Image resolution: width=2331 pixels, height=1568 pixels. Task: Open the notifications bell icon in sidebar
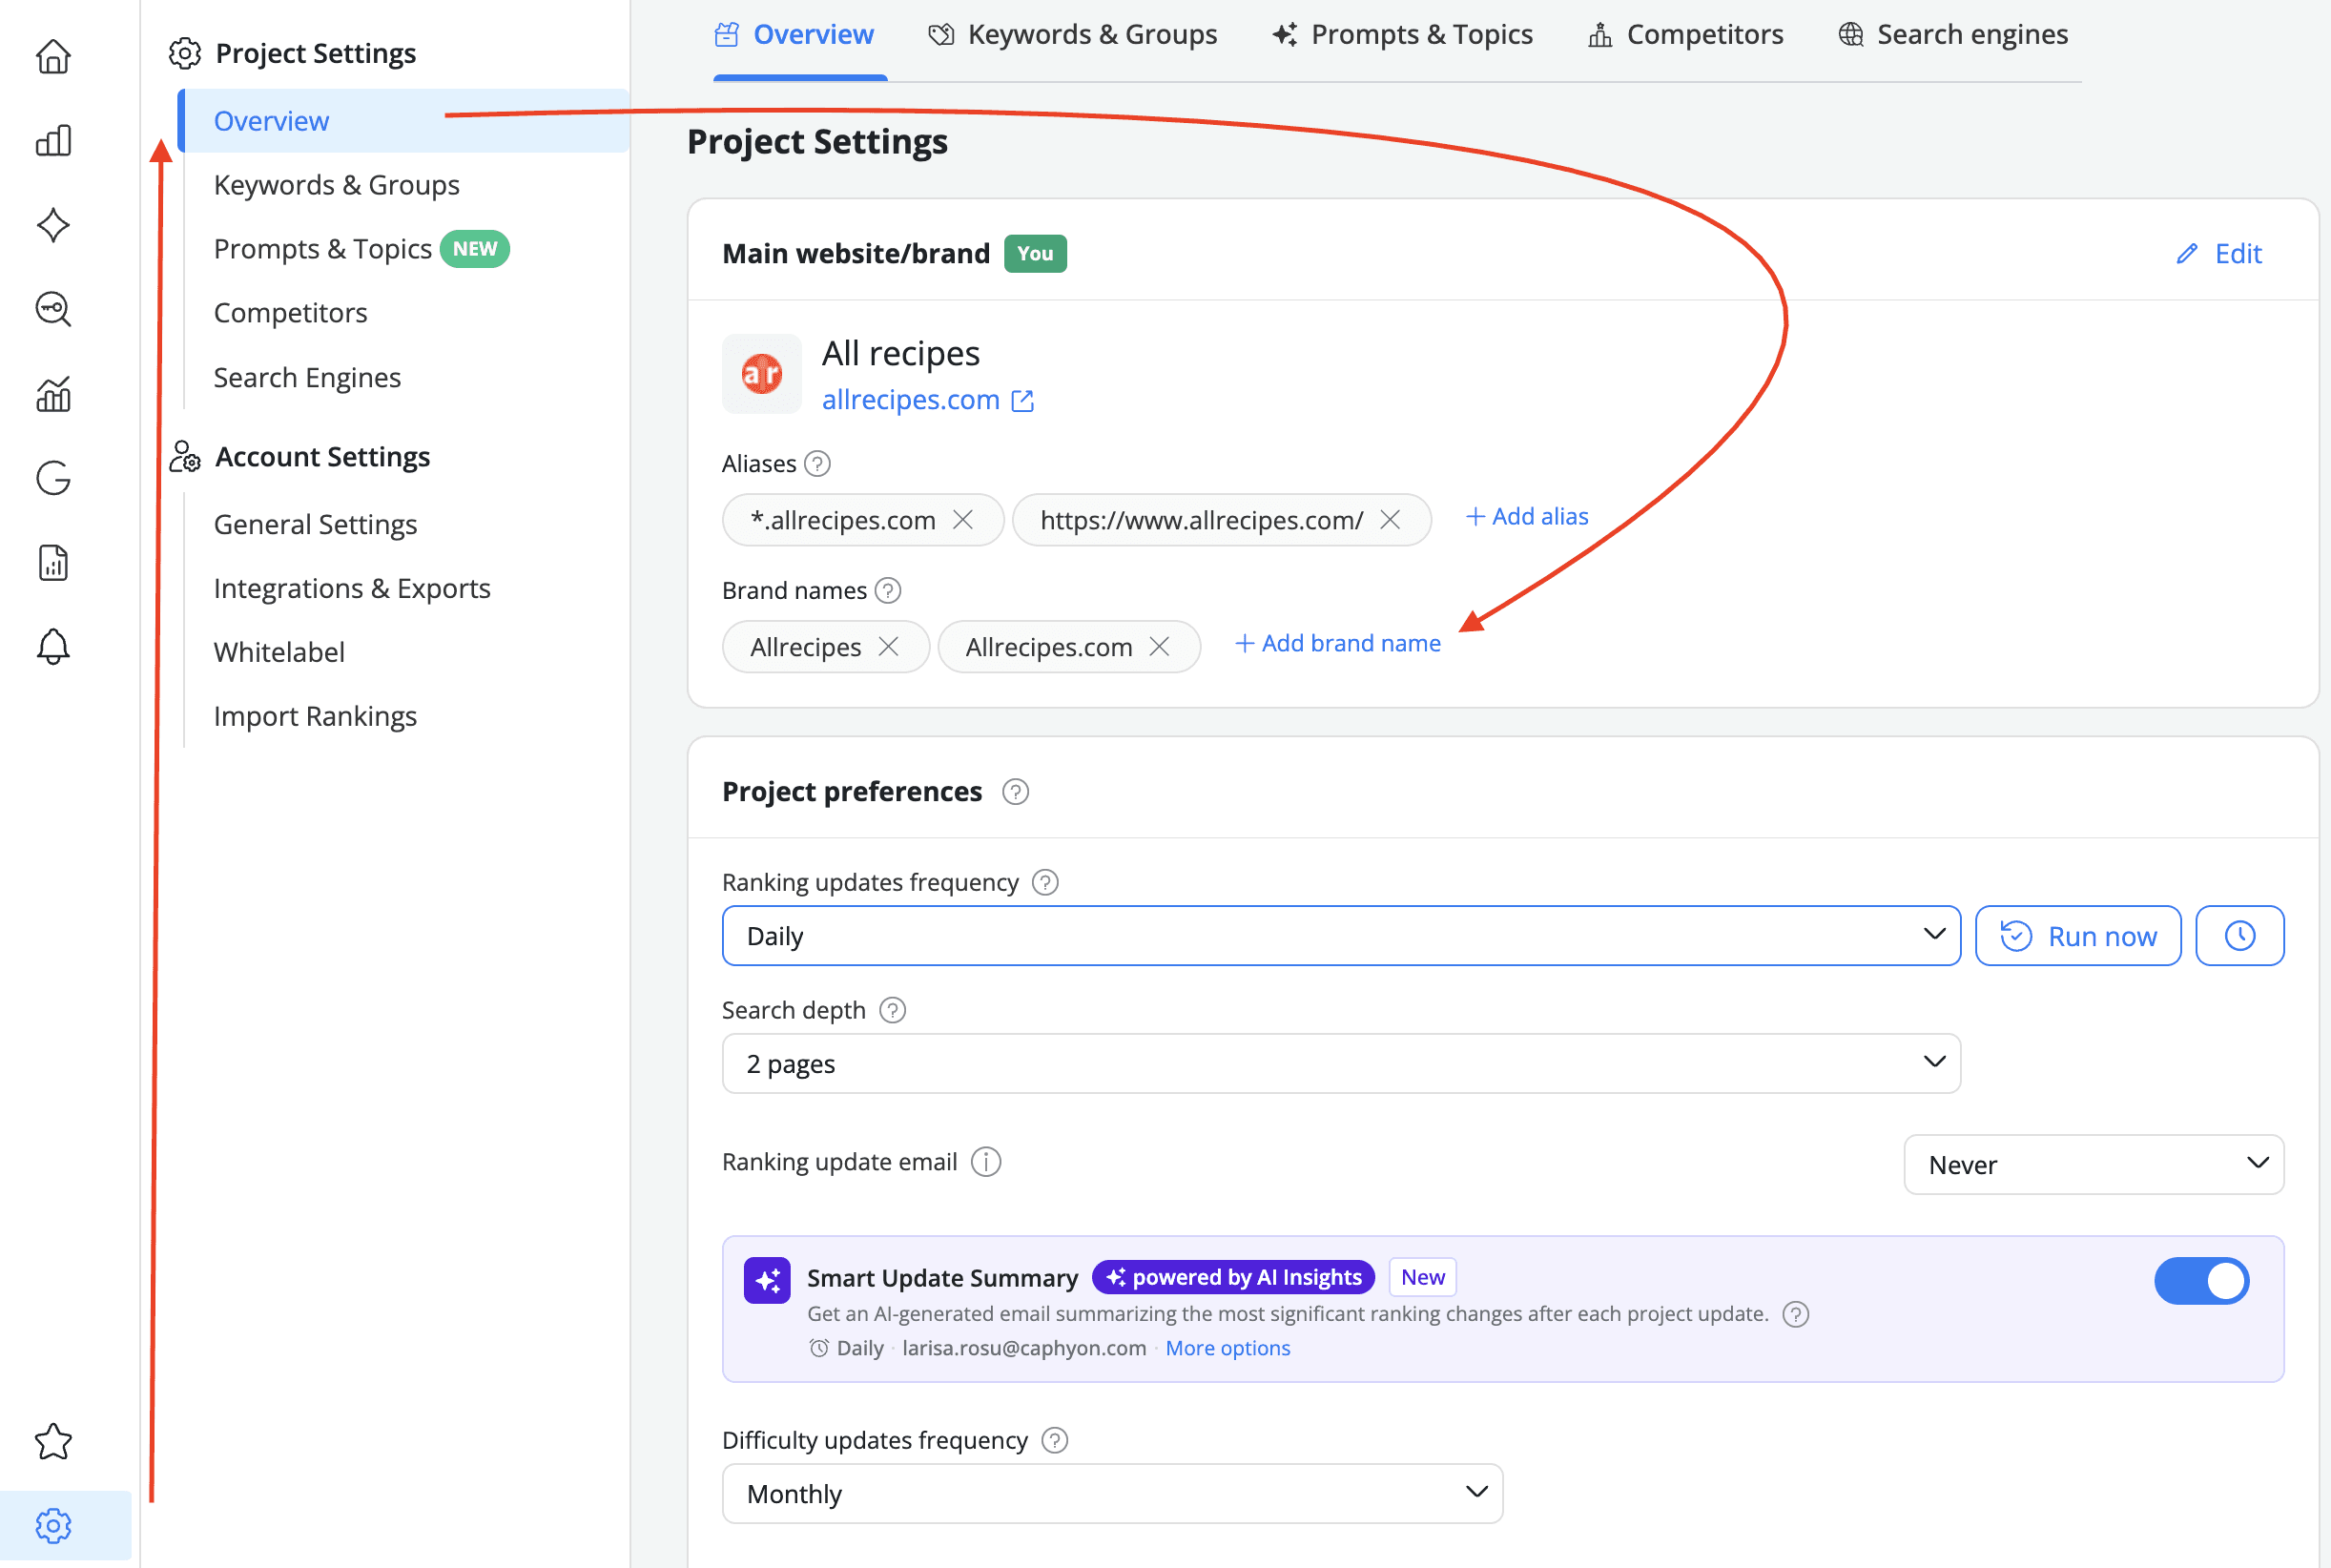click(x=53, y=647)
